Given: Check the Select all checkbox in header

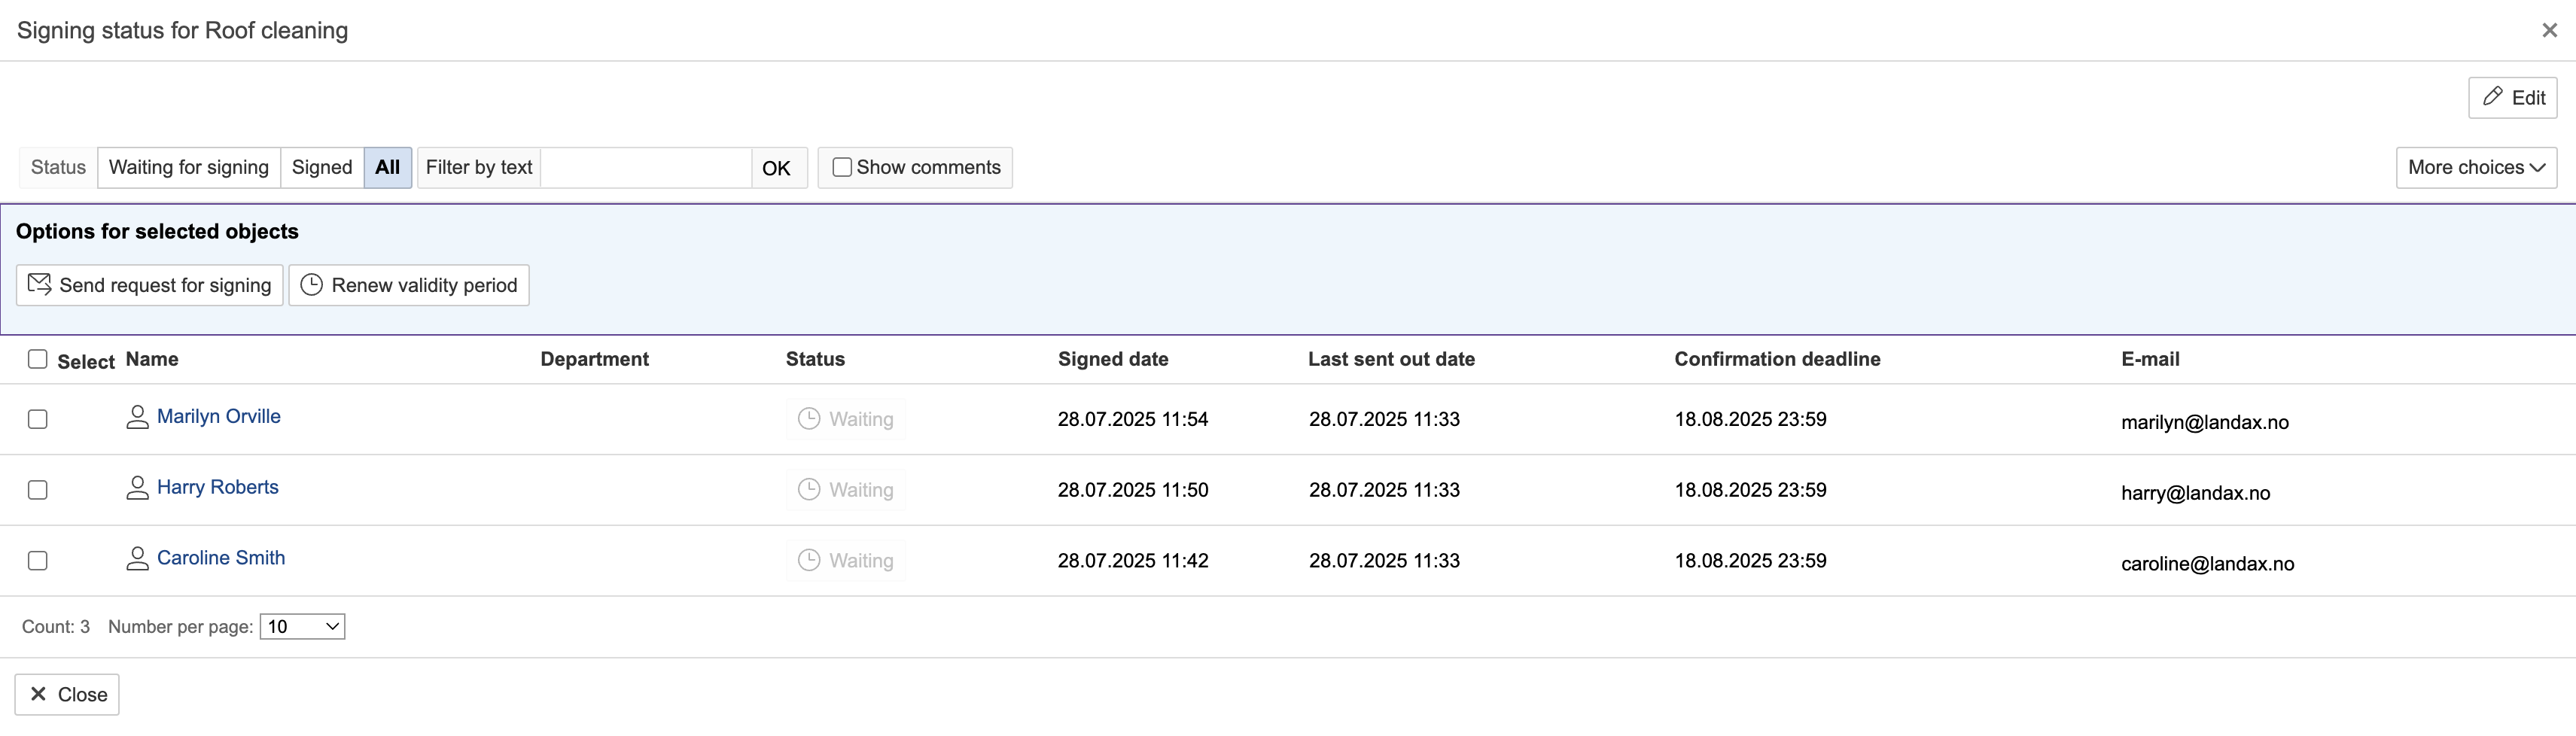Looking at the screenshot, I should click(38, 359).
